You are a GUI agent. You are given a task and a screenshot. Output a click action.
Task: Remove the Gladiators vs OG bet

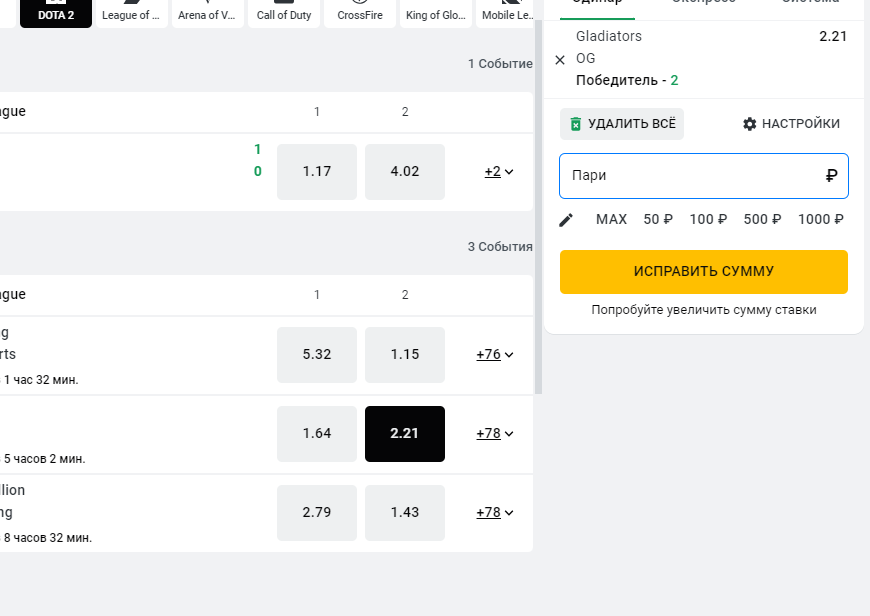coord(560,60)
